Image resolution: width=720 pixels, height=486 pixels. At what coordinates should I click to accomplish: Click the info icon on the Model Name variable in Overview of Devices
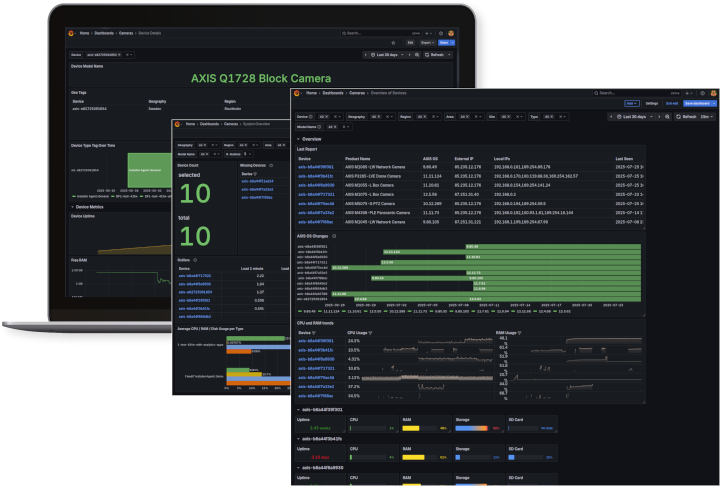(319, 127)
